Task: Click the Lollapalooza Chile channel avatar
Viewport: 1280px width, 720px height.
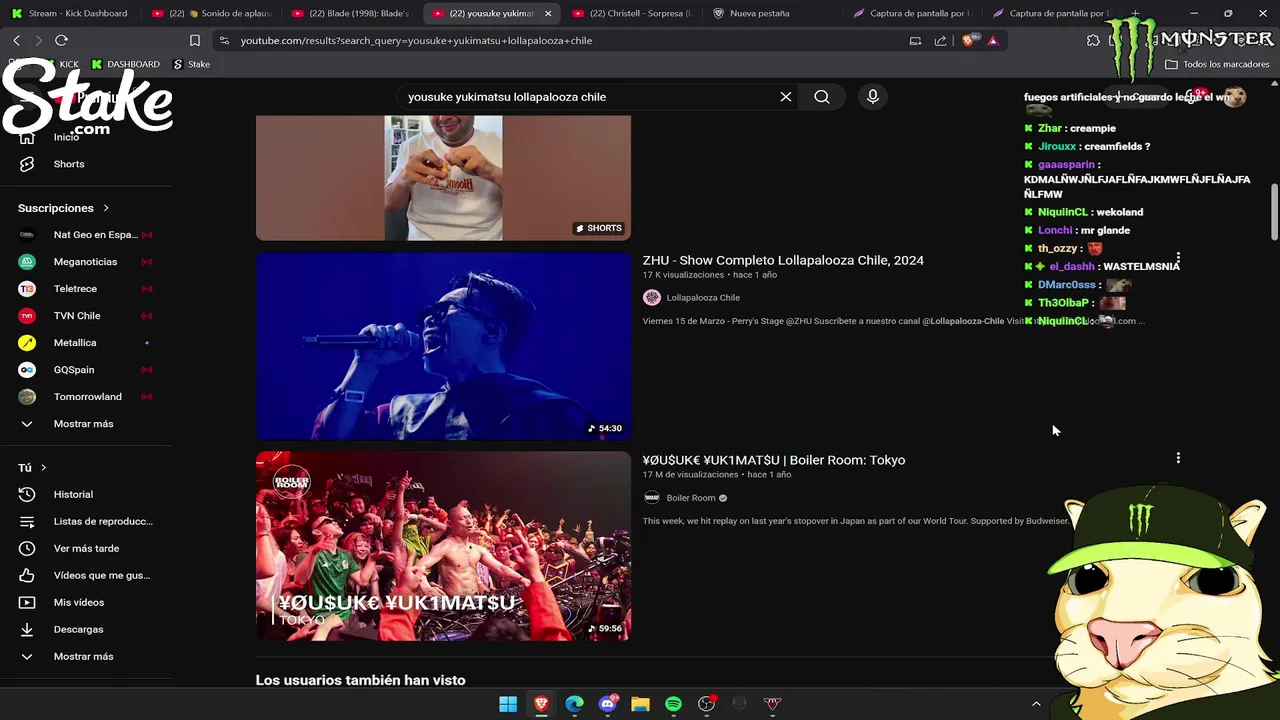Action: (652, 297)
